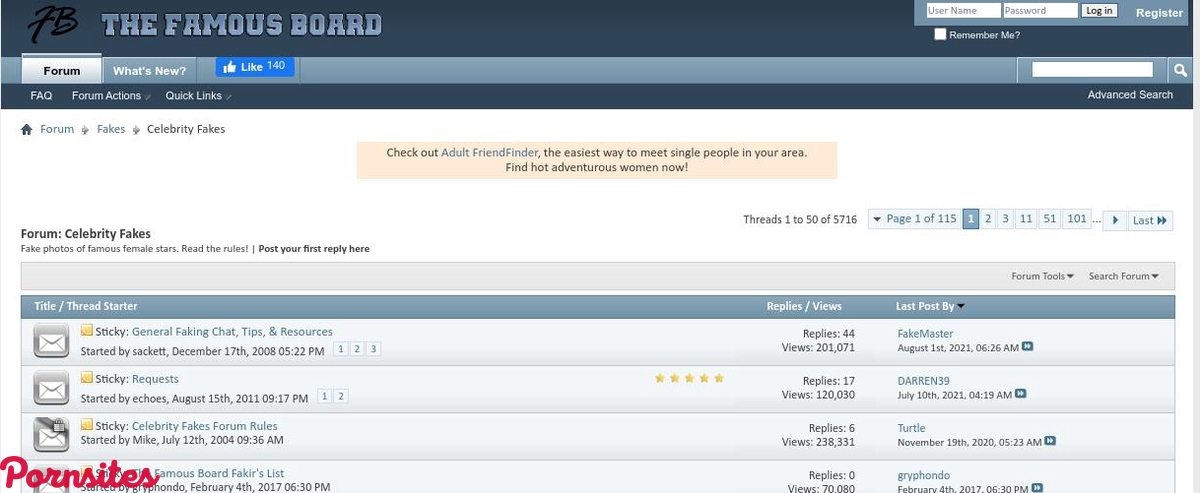Click the Log in button
This screenshot has height=493, width=1200.
click(x=1099, y=11)
